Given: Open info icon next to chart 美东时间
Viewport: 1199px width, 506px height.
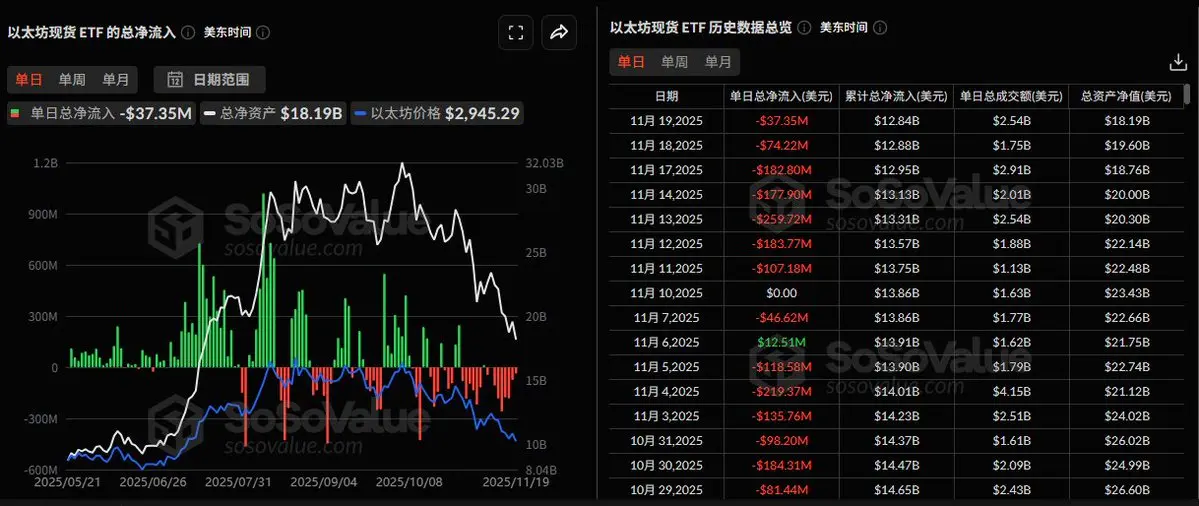Looking at the screenshot, I should coord(263,33).
